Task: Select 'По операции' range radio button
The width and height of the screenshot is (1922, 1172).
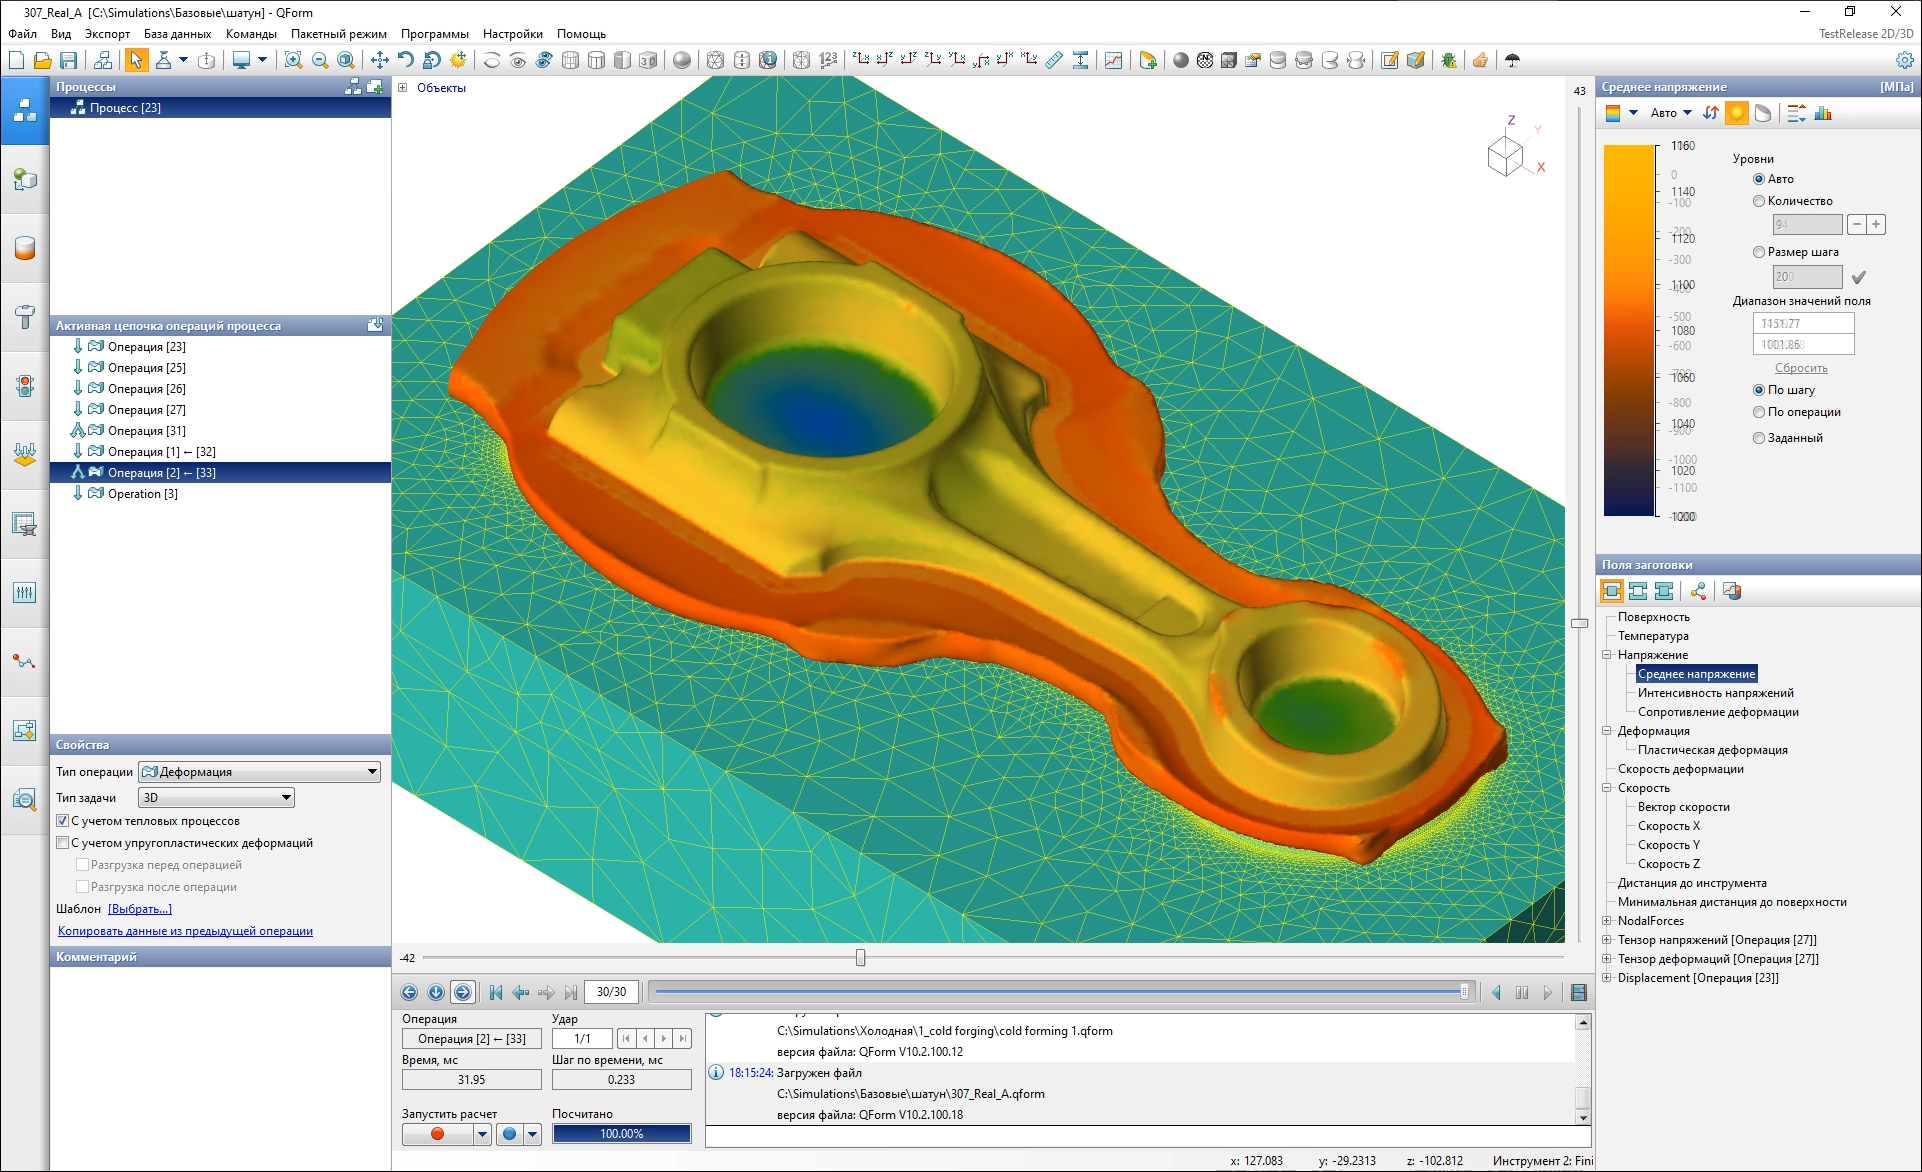Action: 1759,412
